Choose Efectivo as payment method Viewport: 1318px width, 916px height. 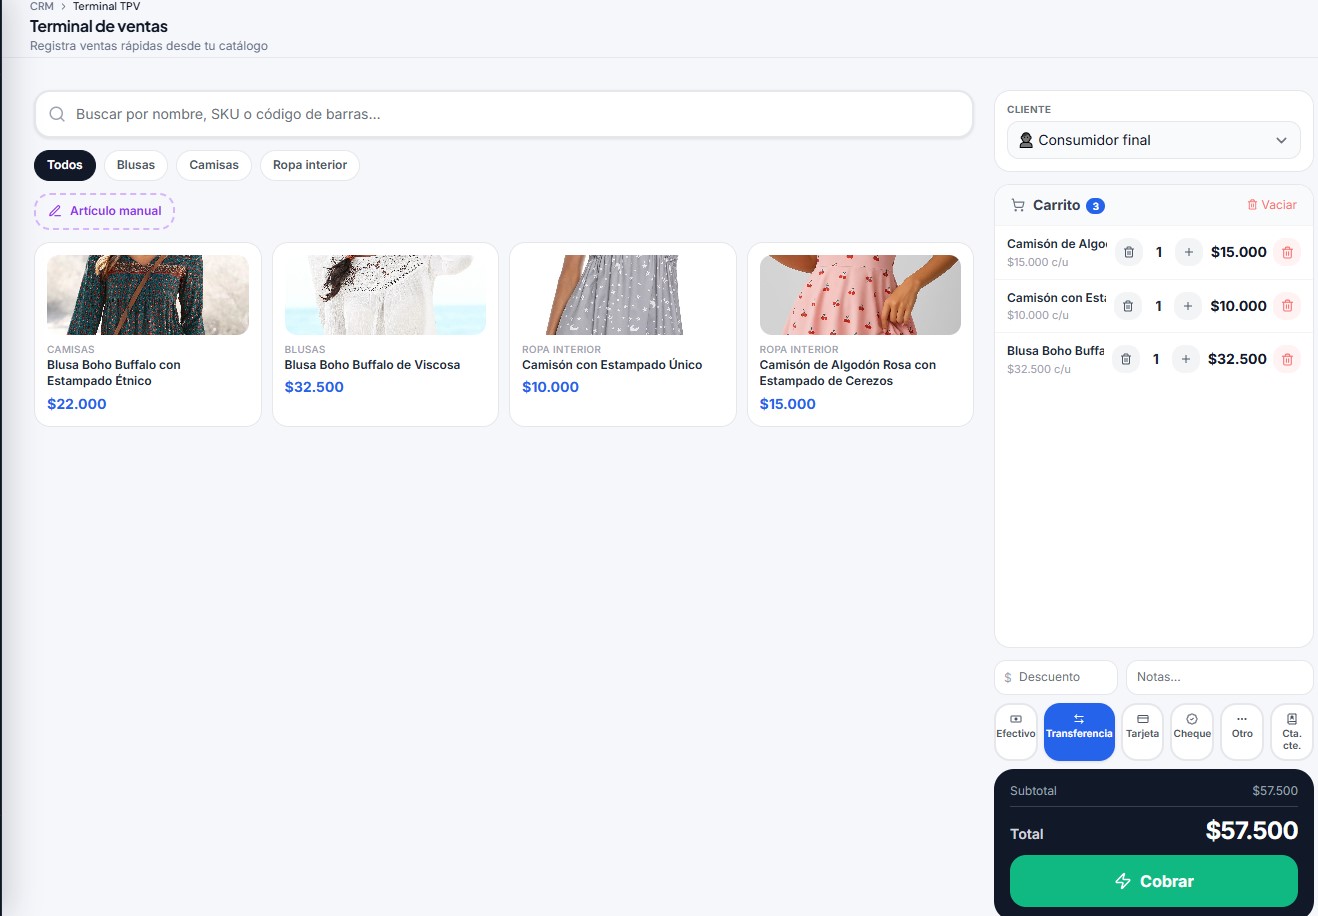tap(1016, 732)
